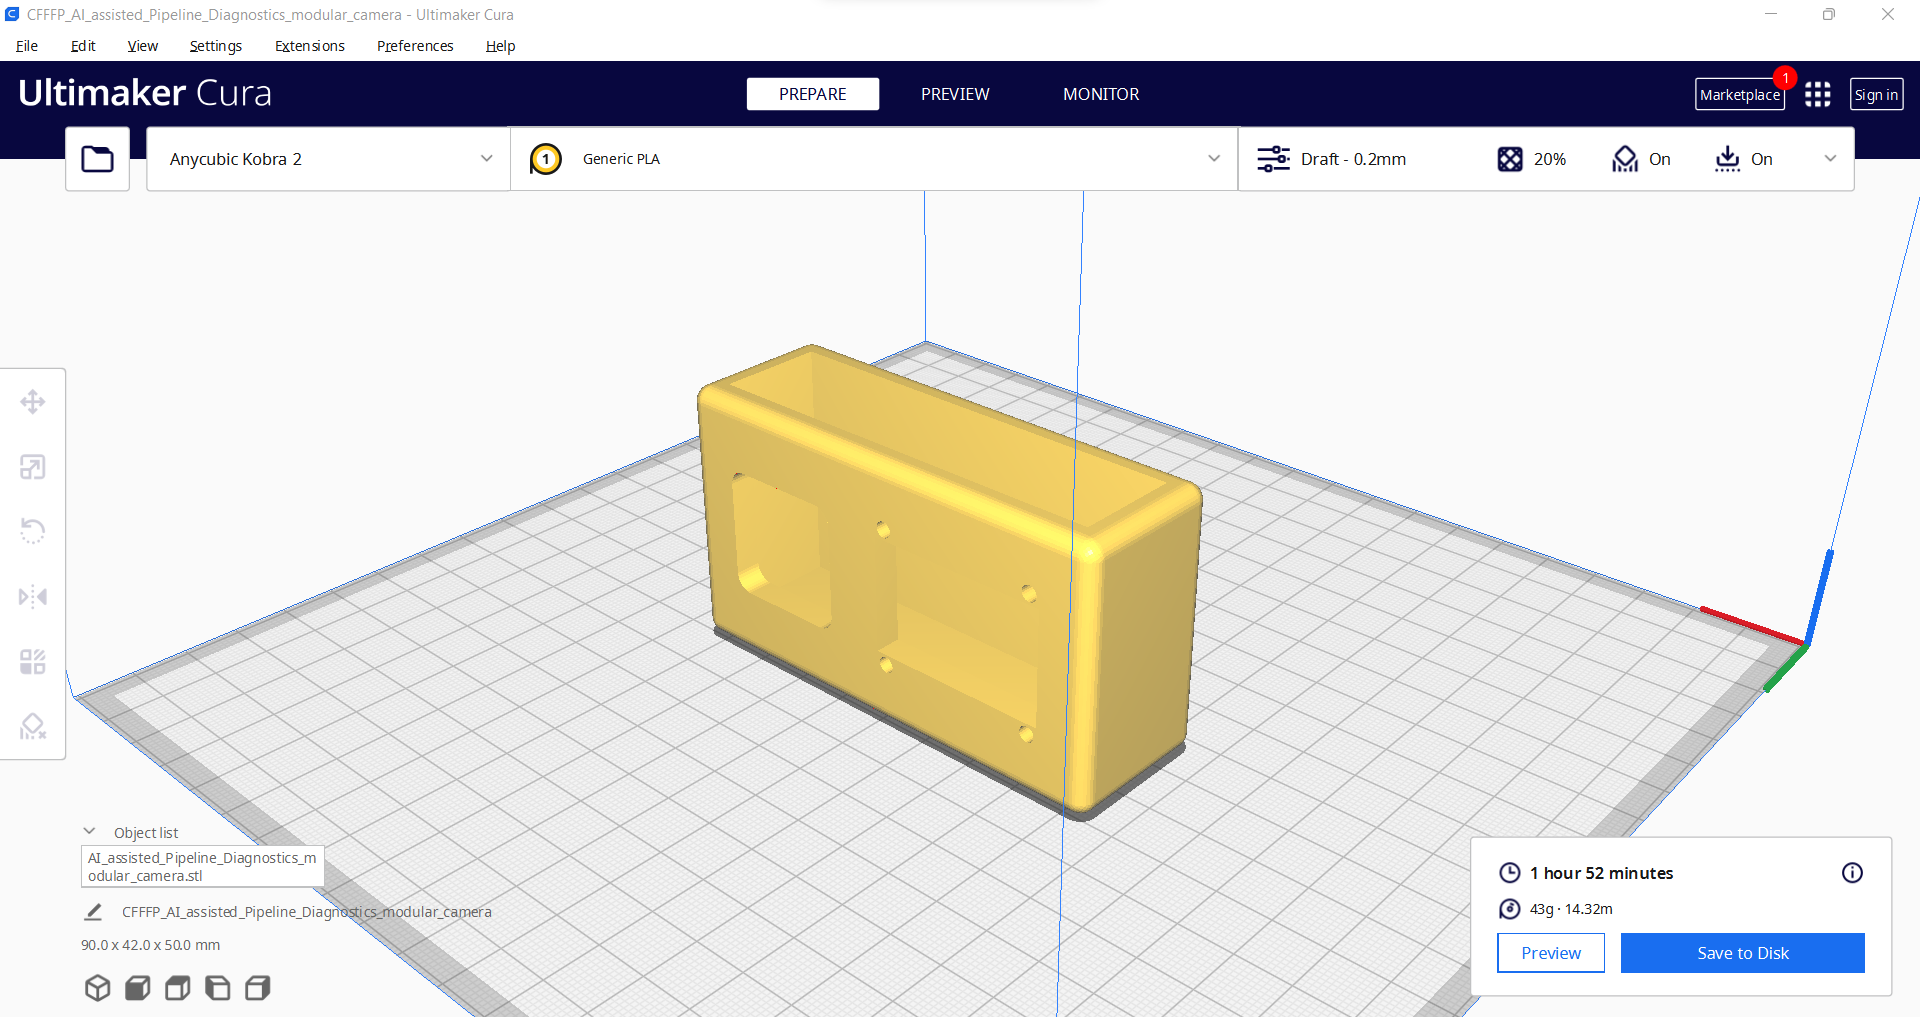Switch to the PREPARE stage

[813, 94]
